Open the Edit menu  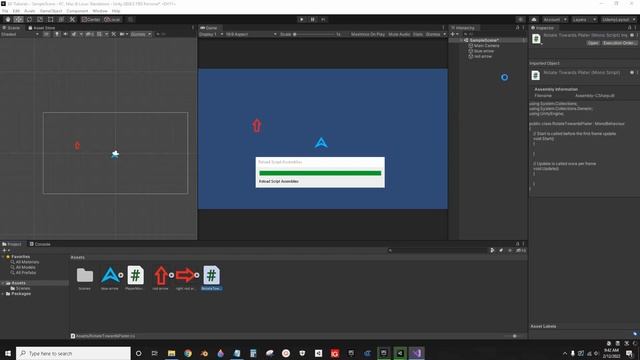[x=16, y=11]
